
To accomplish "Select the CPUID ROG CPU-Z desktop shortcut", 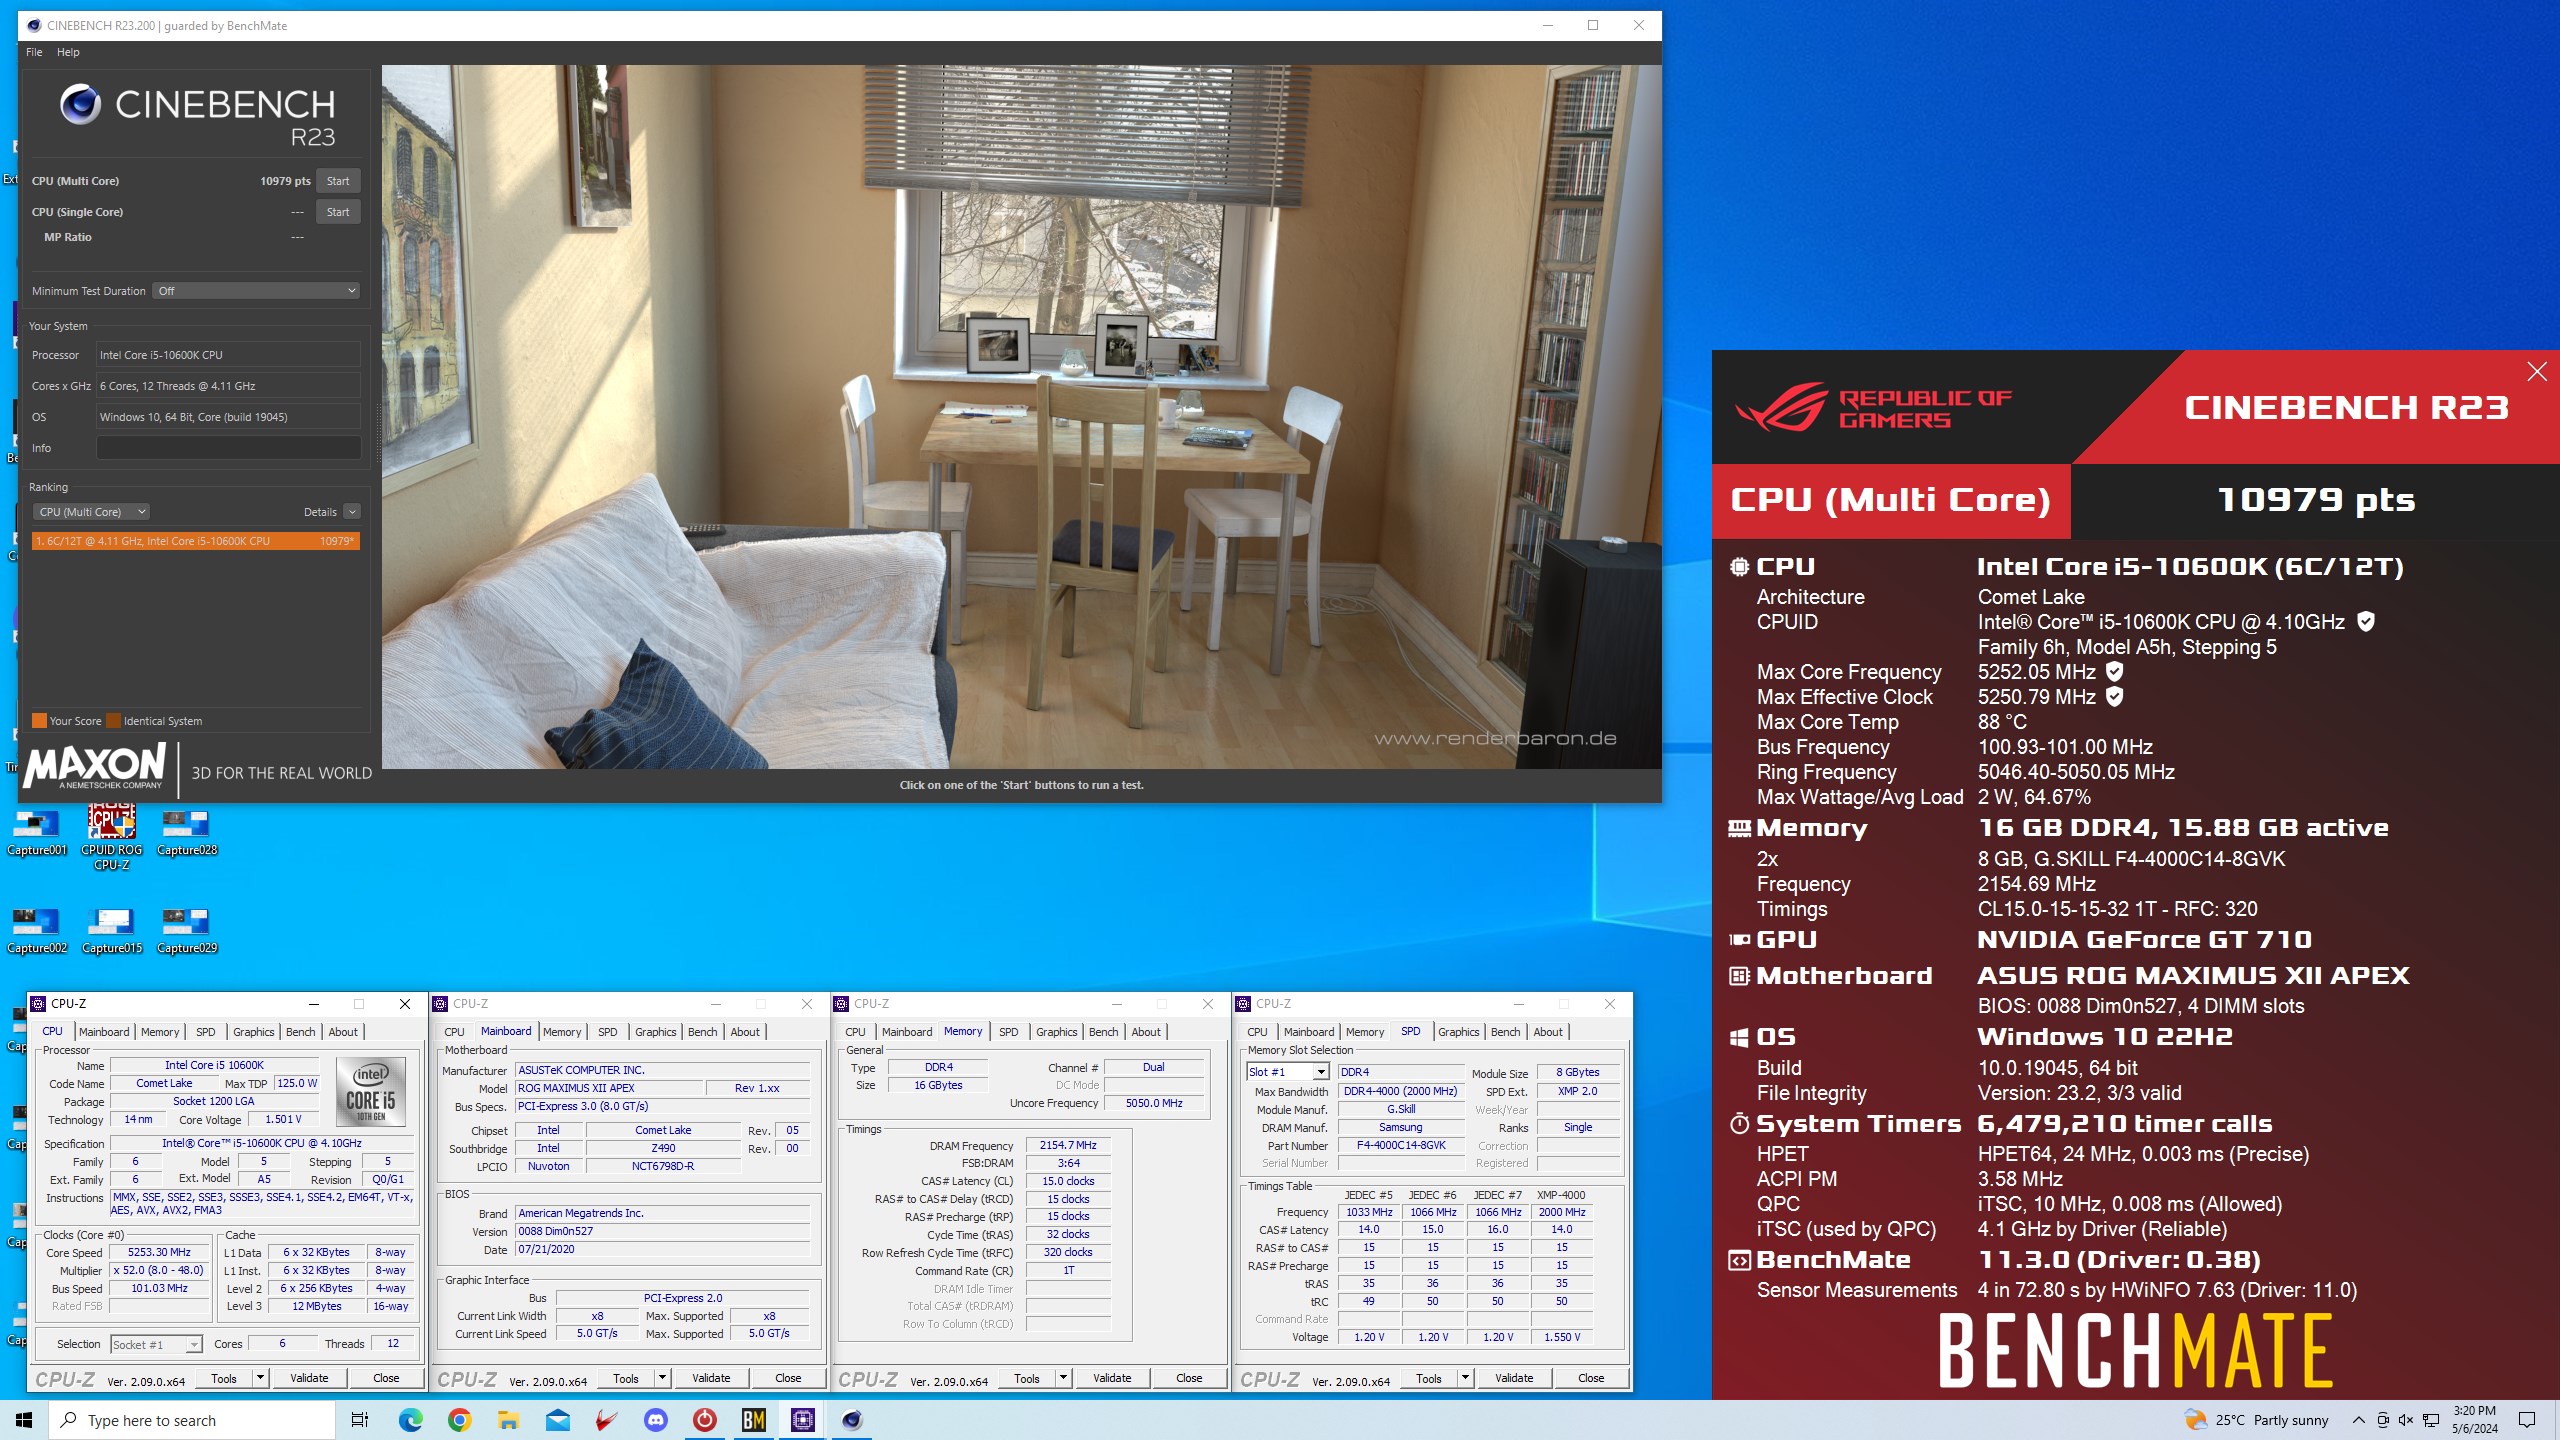I will click(112, 838).
